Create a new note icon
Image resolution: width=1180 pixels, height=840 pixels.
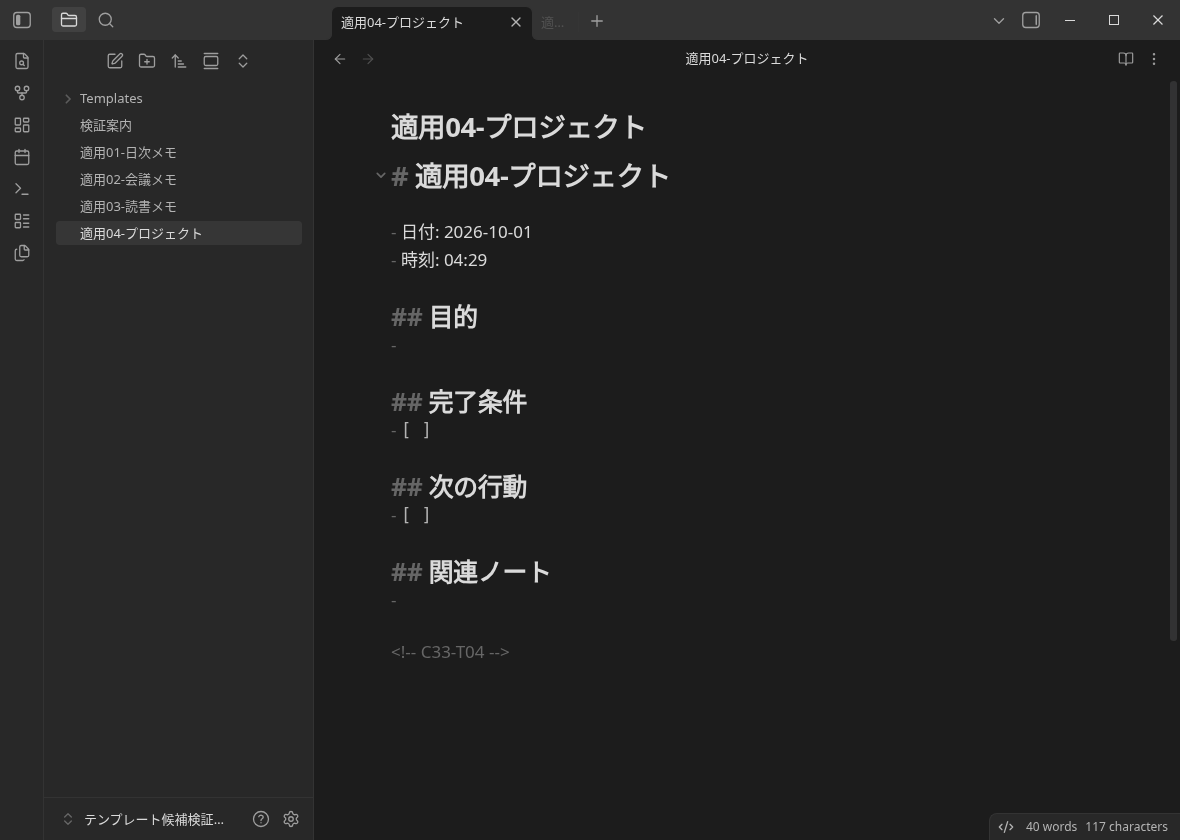coord(115,61)
